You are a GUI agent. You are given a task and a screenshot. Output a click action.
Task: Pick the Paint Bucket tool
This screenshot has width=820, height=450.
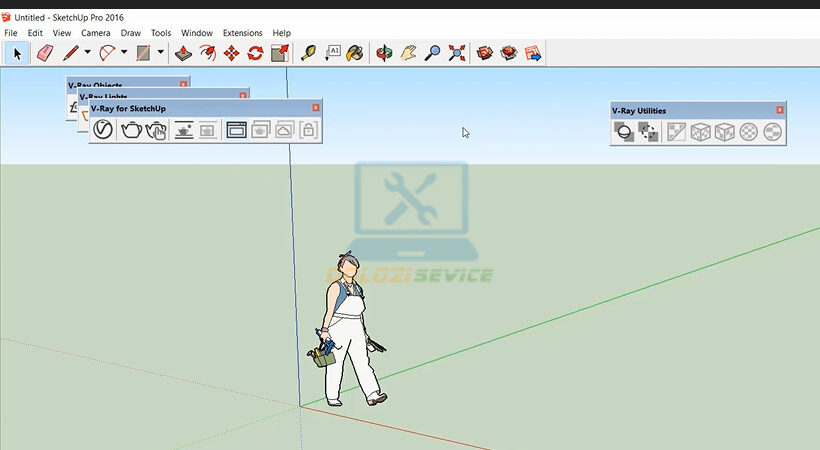tap(354, 52)
